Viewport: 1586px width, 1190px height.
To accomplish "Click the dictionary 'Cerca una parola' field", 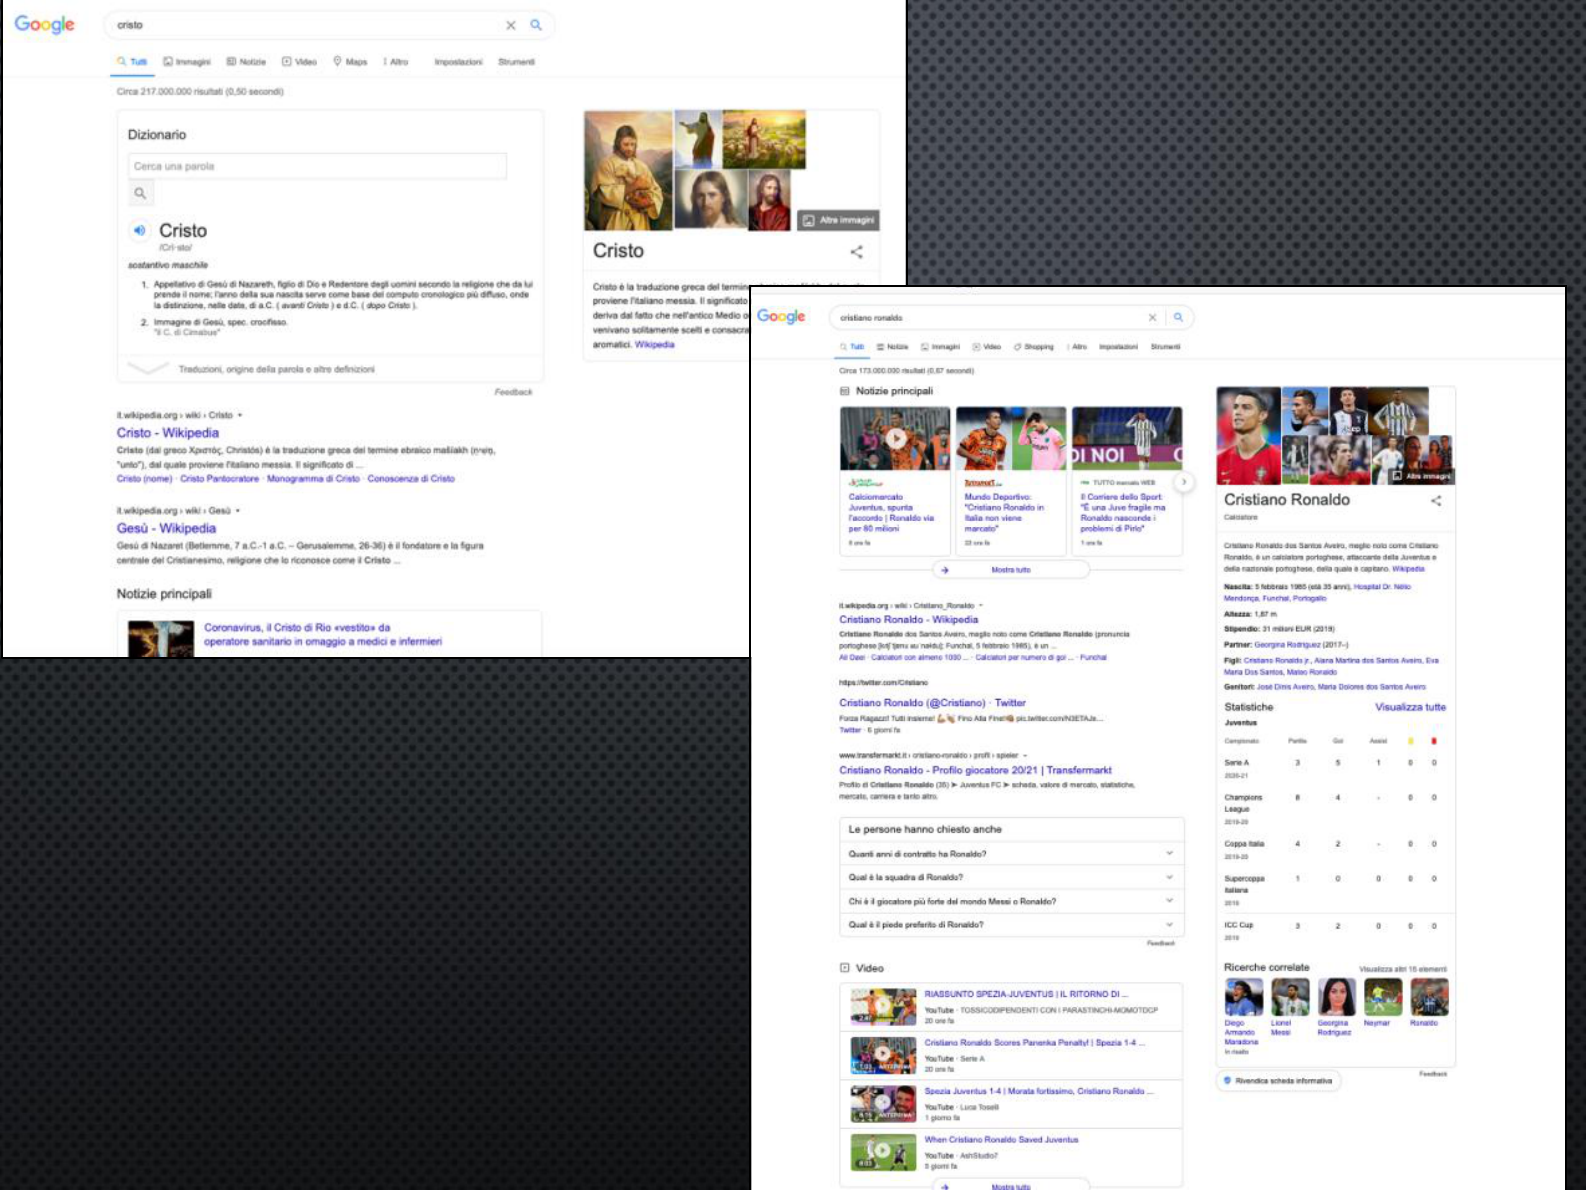I will [x=317, y=166].
